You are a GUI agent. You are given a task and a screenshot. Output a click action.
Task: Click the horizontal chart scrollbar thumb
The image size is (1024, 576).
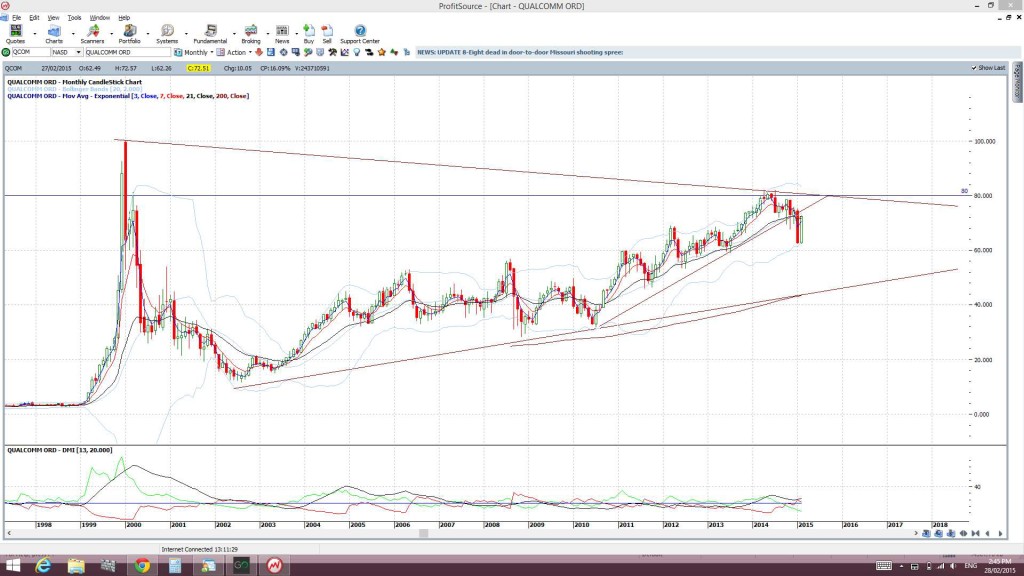[x=423, y=534]
